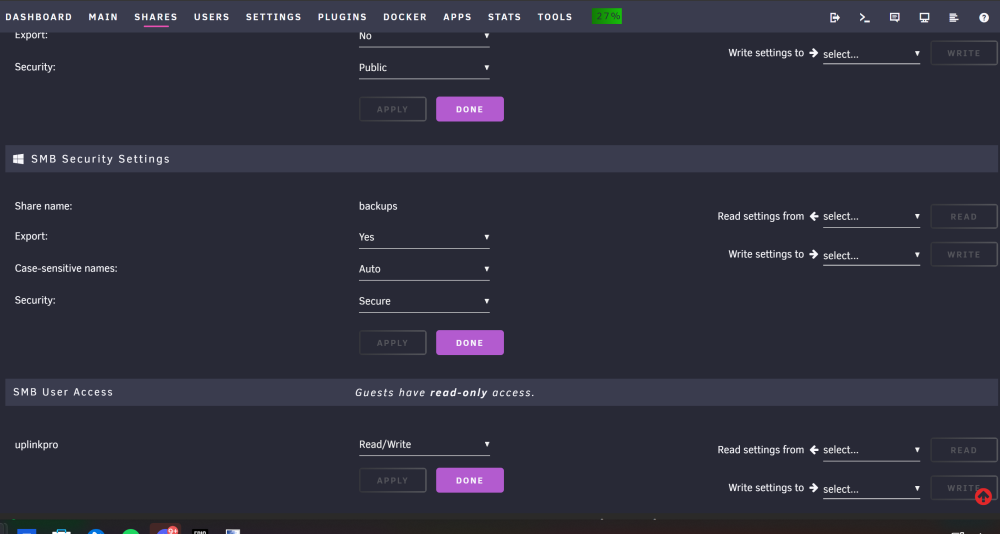The height and width of the screenshot is (534, 1000).
Task: Click APPLY under uplinkpro user access
Action: (393, 480)
